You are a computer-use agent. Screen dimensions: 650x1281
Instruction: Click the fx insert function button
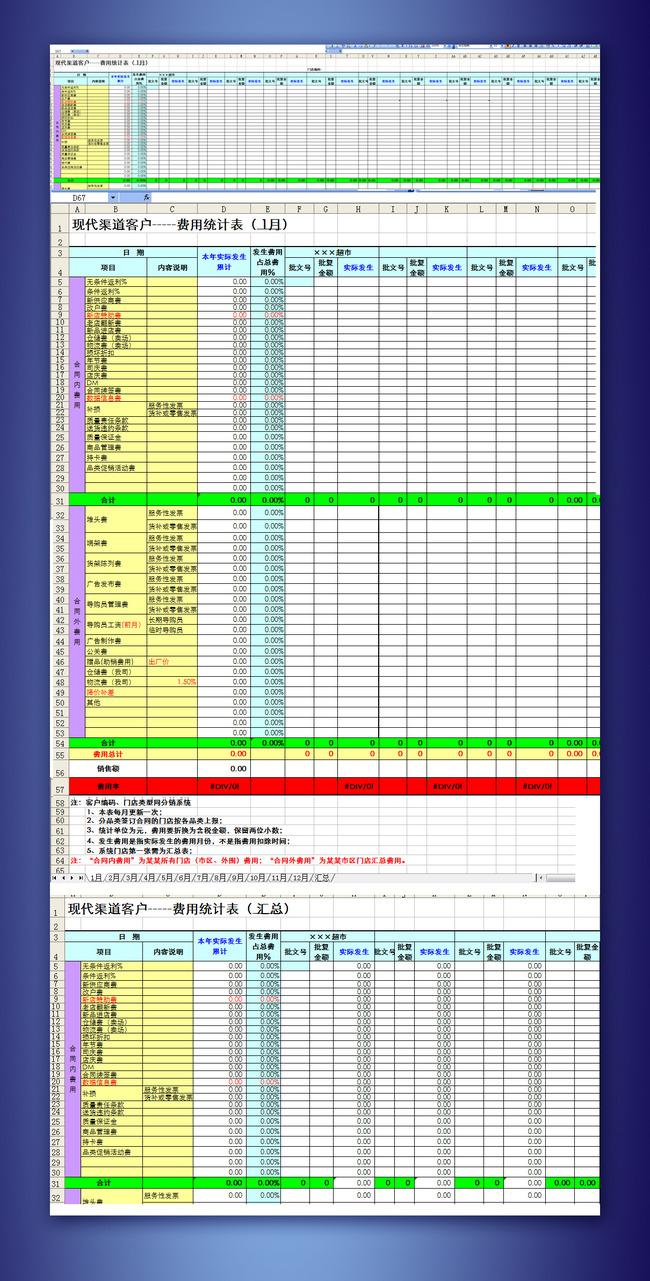(x=147, y=199)
